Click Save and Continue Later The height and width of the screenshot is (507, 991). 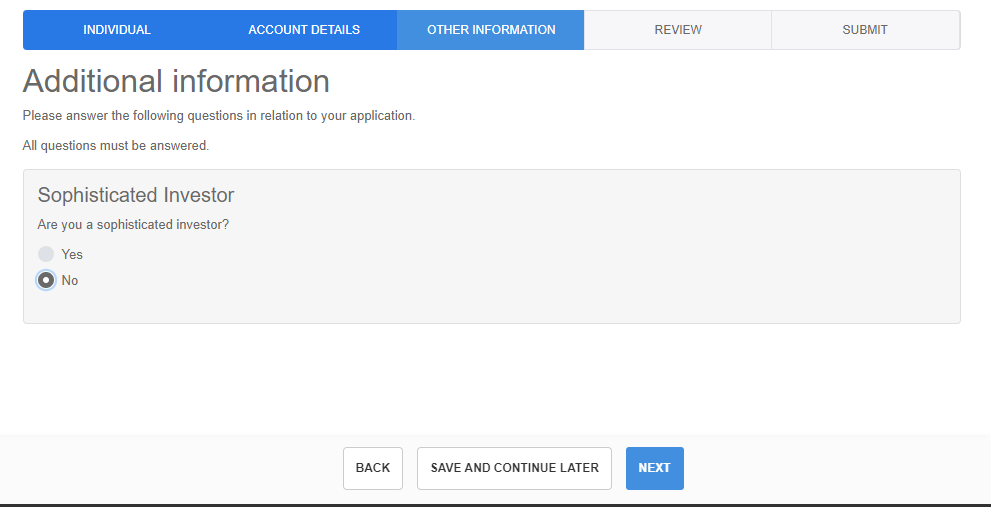pyautogui.click(x=514, y=468)
